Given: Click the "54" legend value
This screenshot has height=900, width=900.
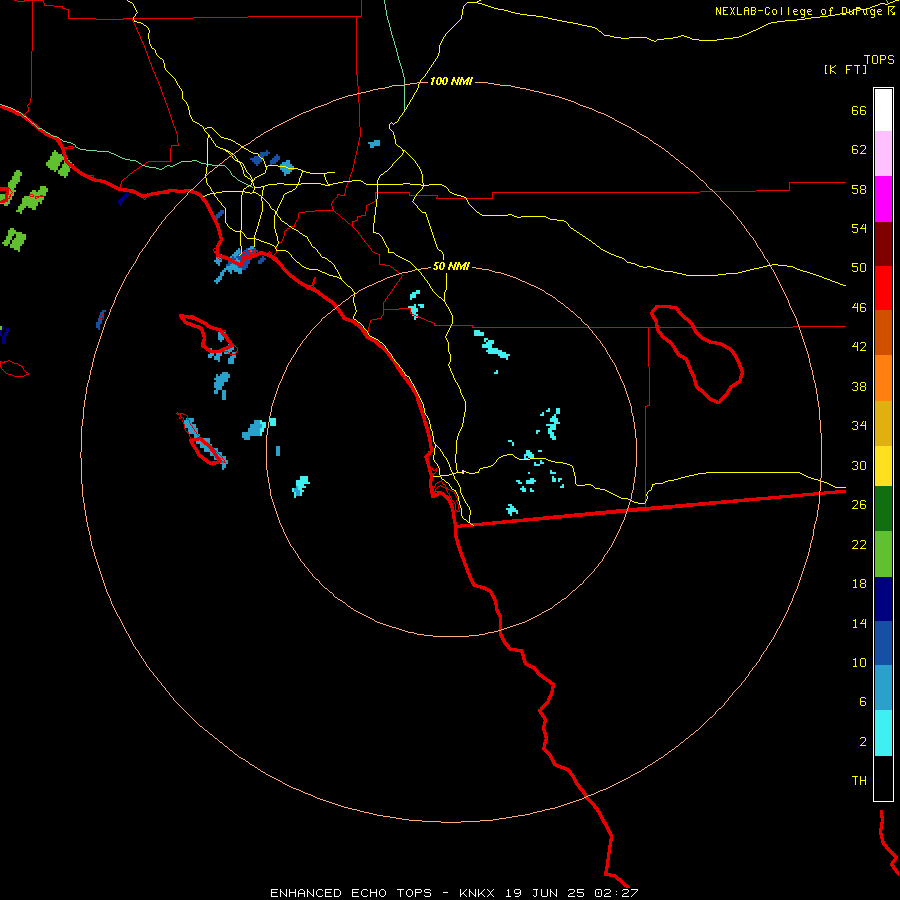Looking at the screenshot, I should click(x=859, y=228).
